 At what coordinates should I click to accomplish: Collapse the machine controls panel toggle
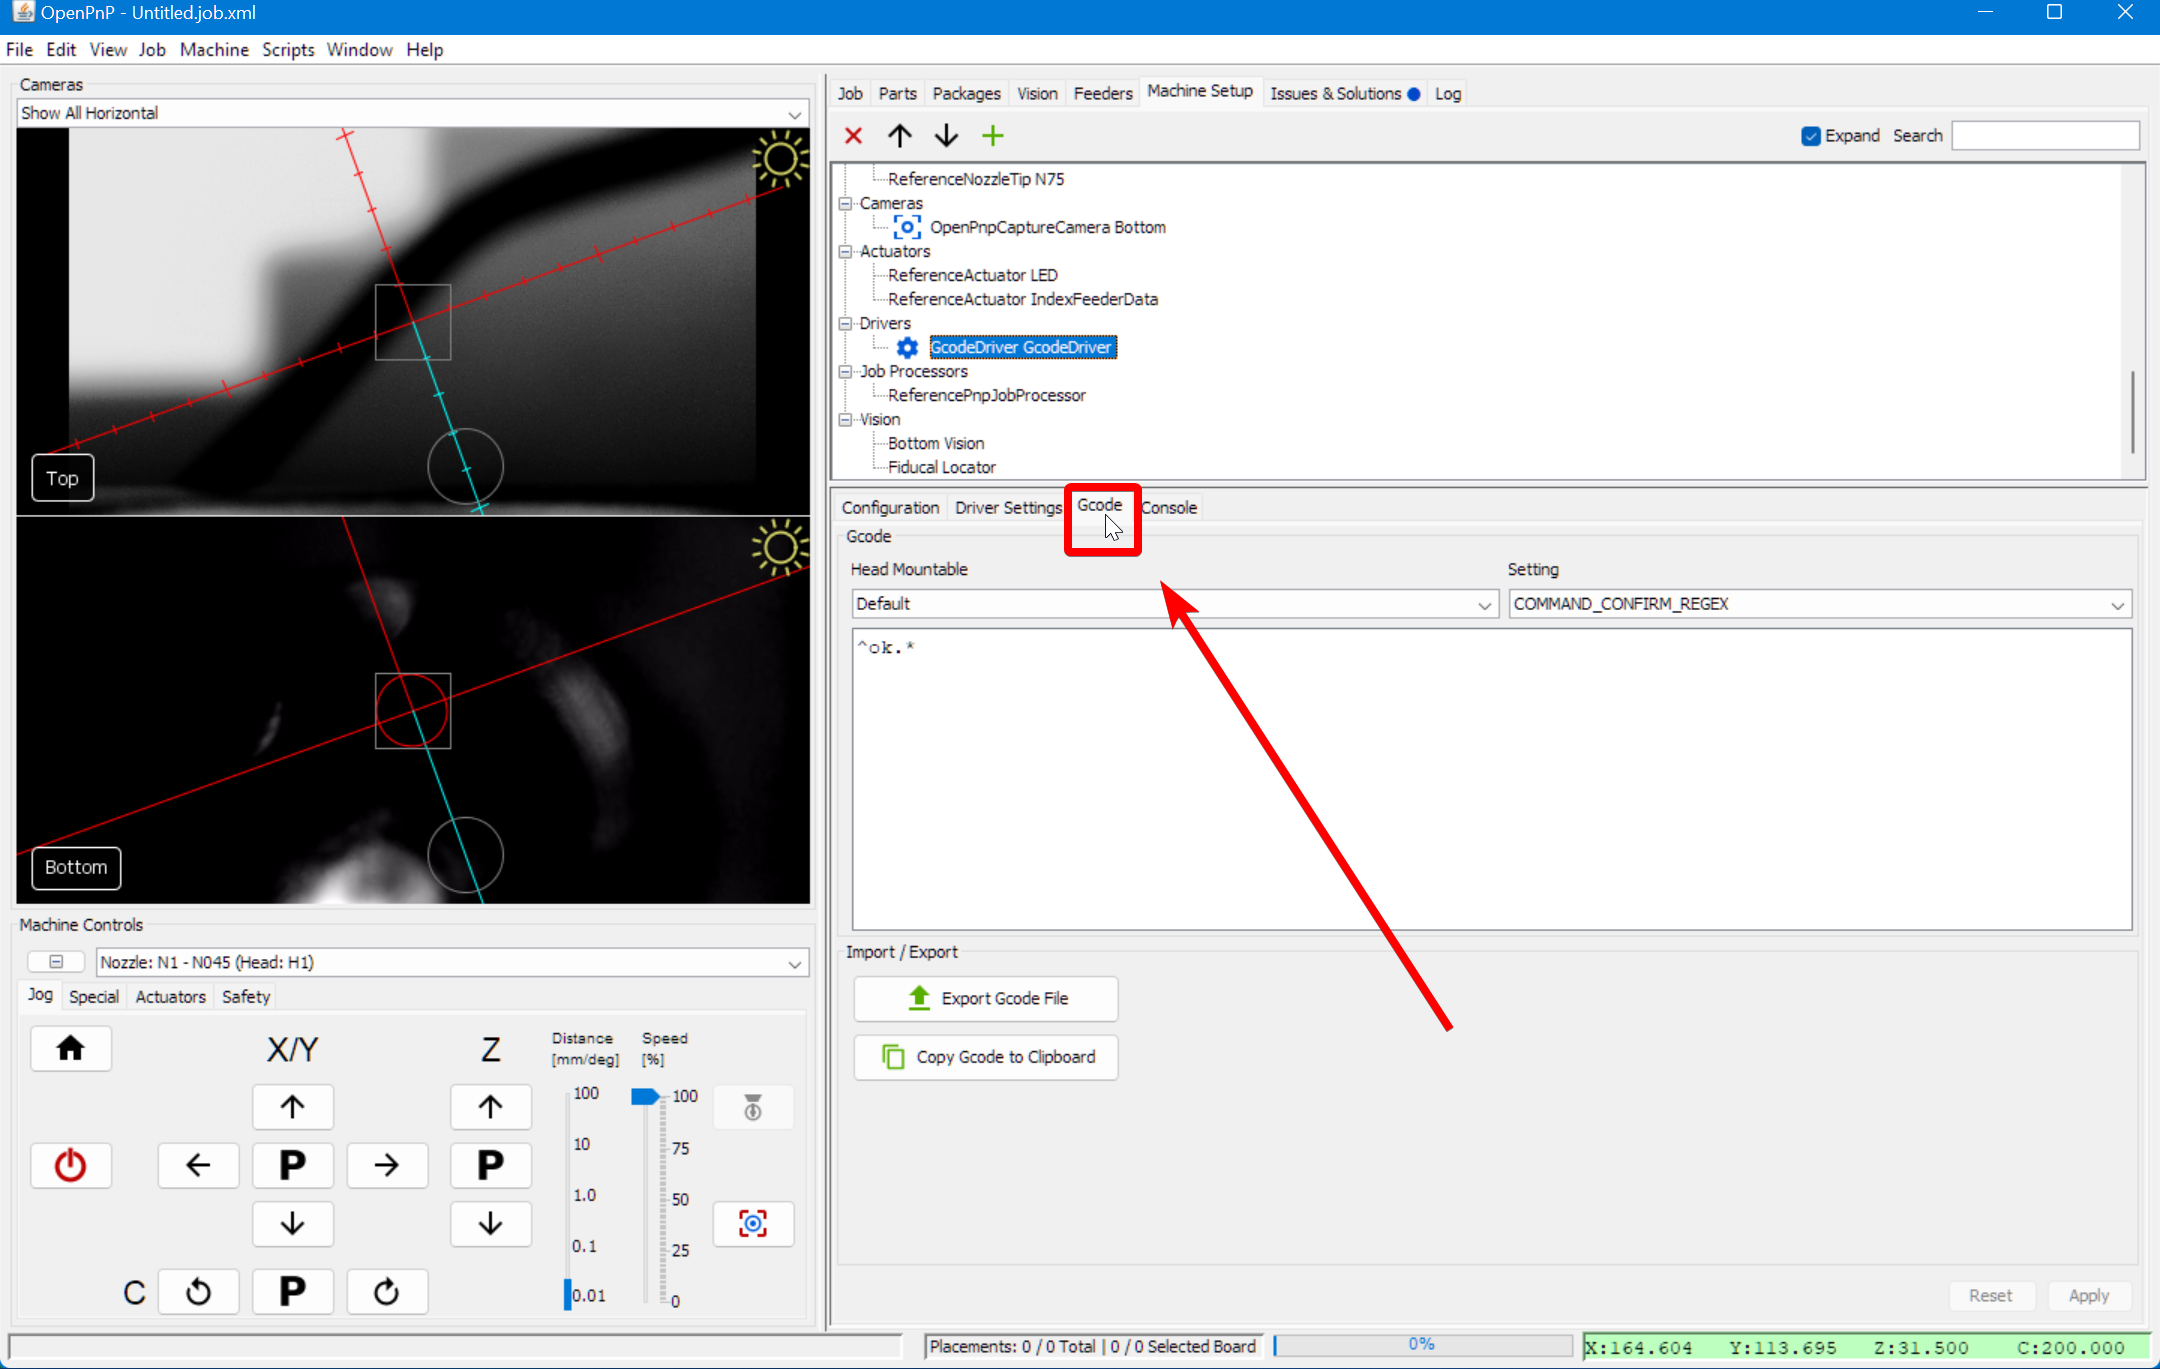click(x=56, y=962)
